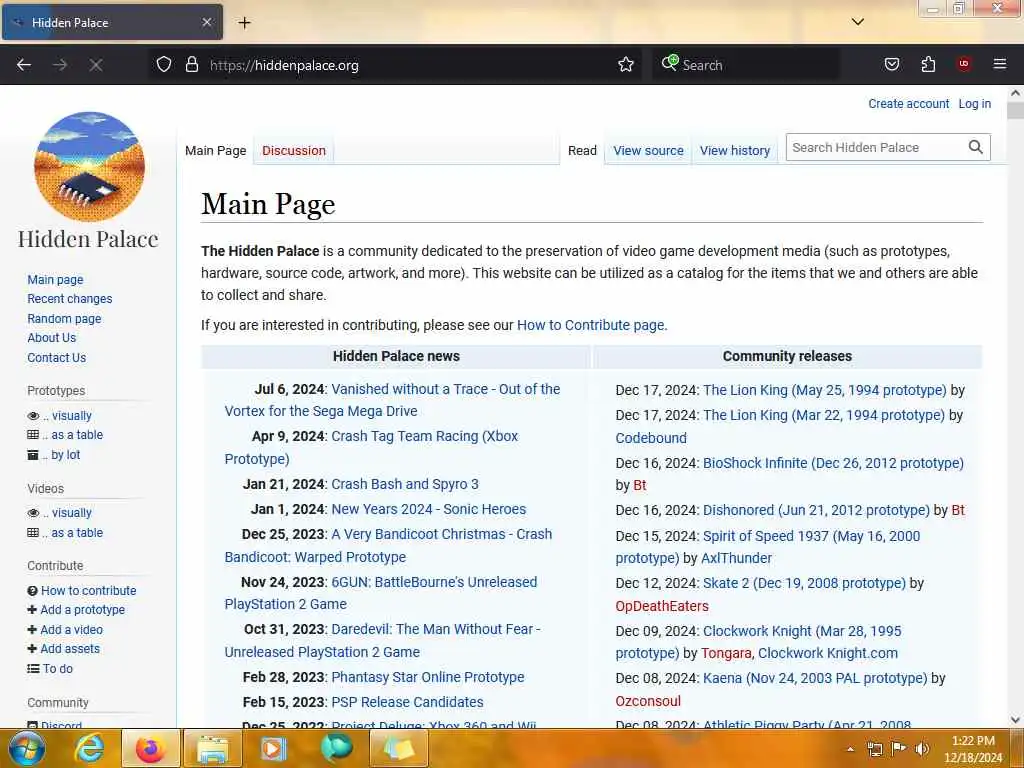Open Phantasy Star Online Prototype news

(428, 677)
